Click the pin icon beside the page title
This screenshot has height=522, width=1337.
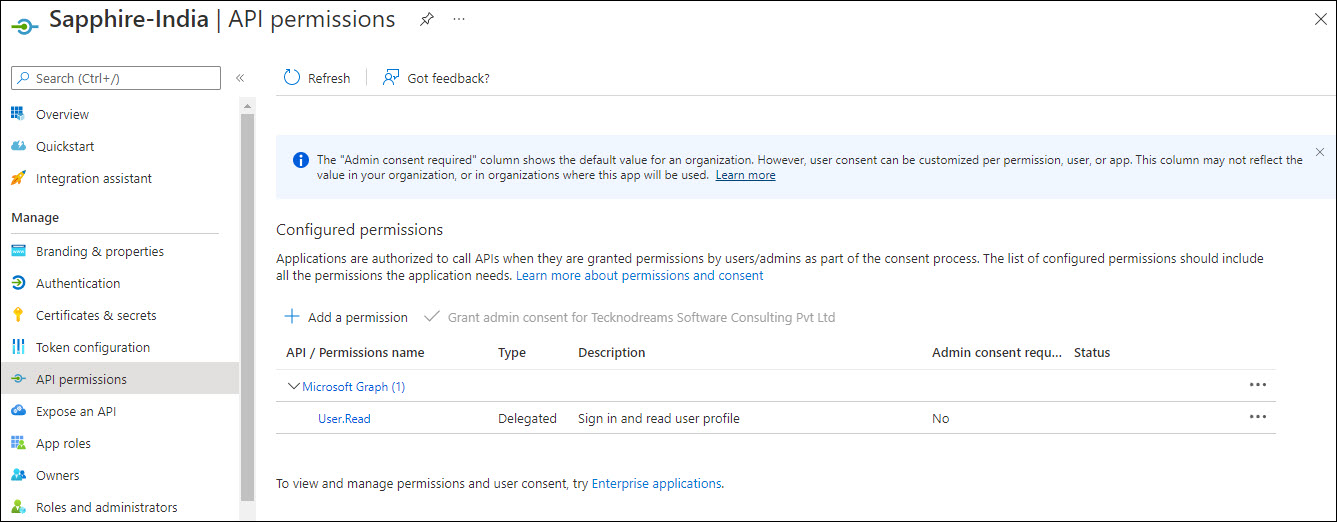(427, 19)
